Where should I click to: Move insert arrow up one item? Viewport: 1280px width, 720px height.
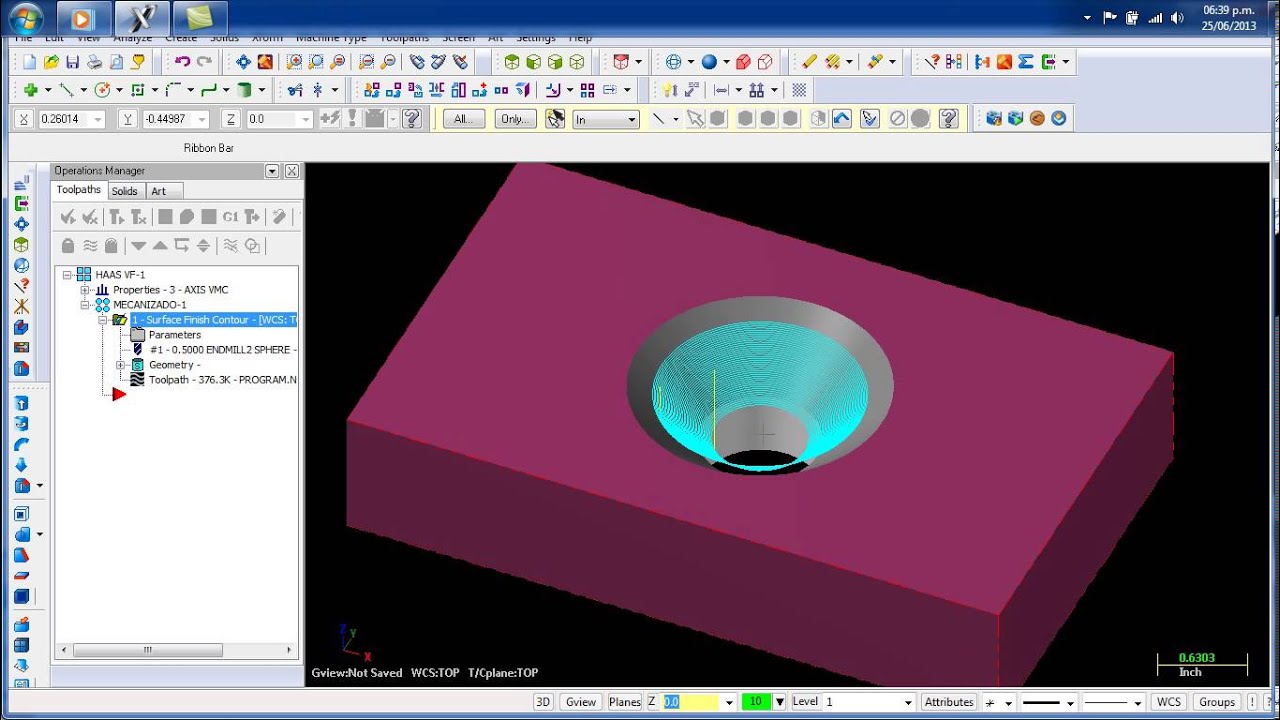pyautogui.click(x=160, y=245)
